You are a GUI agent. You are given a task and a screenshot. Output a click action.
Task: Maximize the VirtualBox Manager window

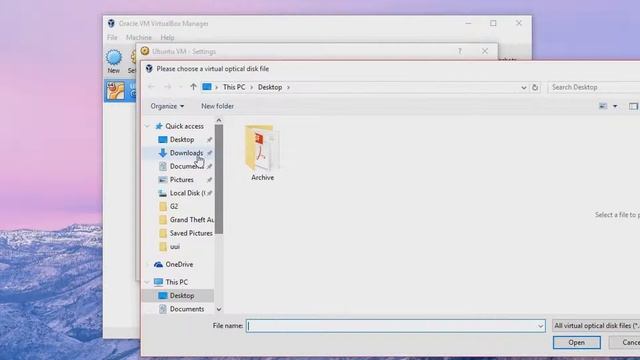493,23
